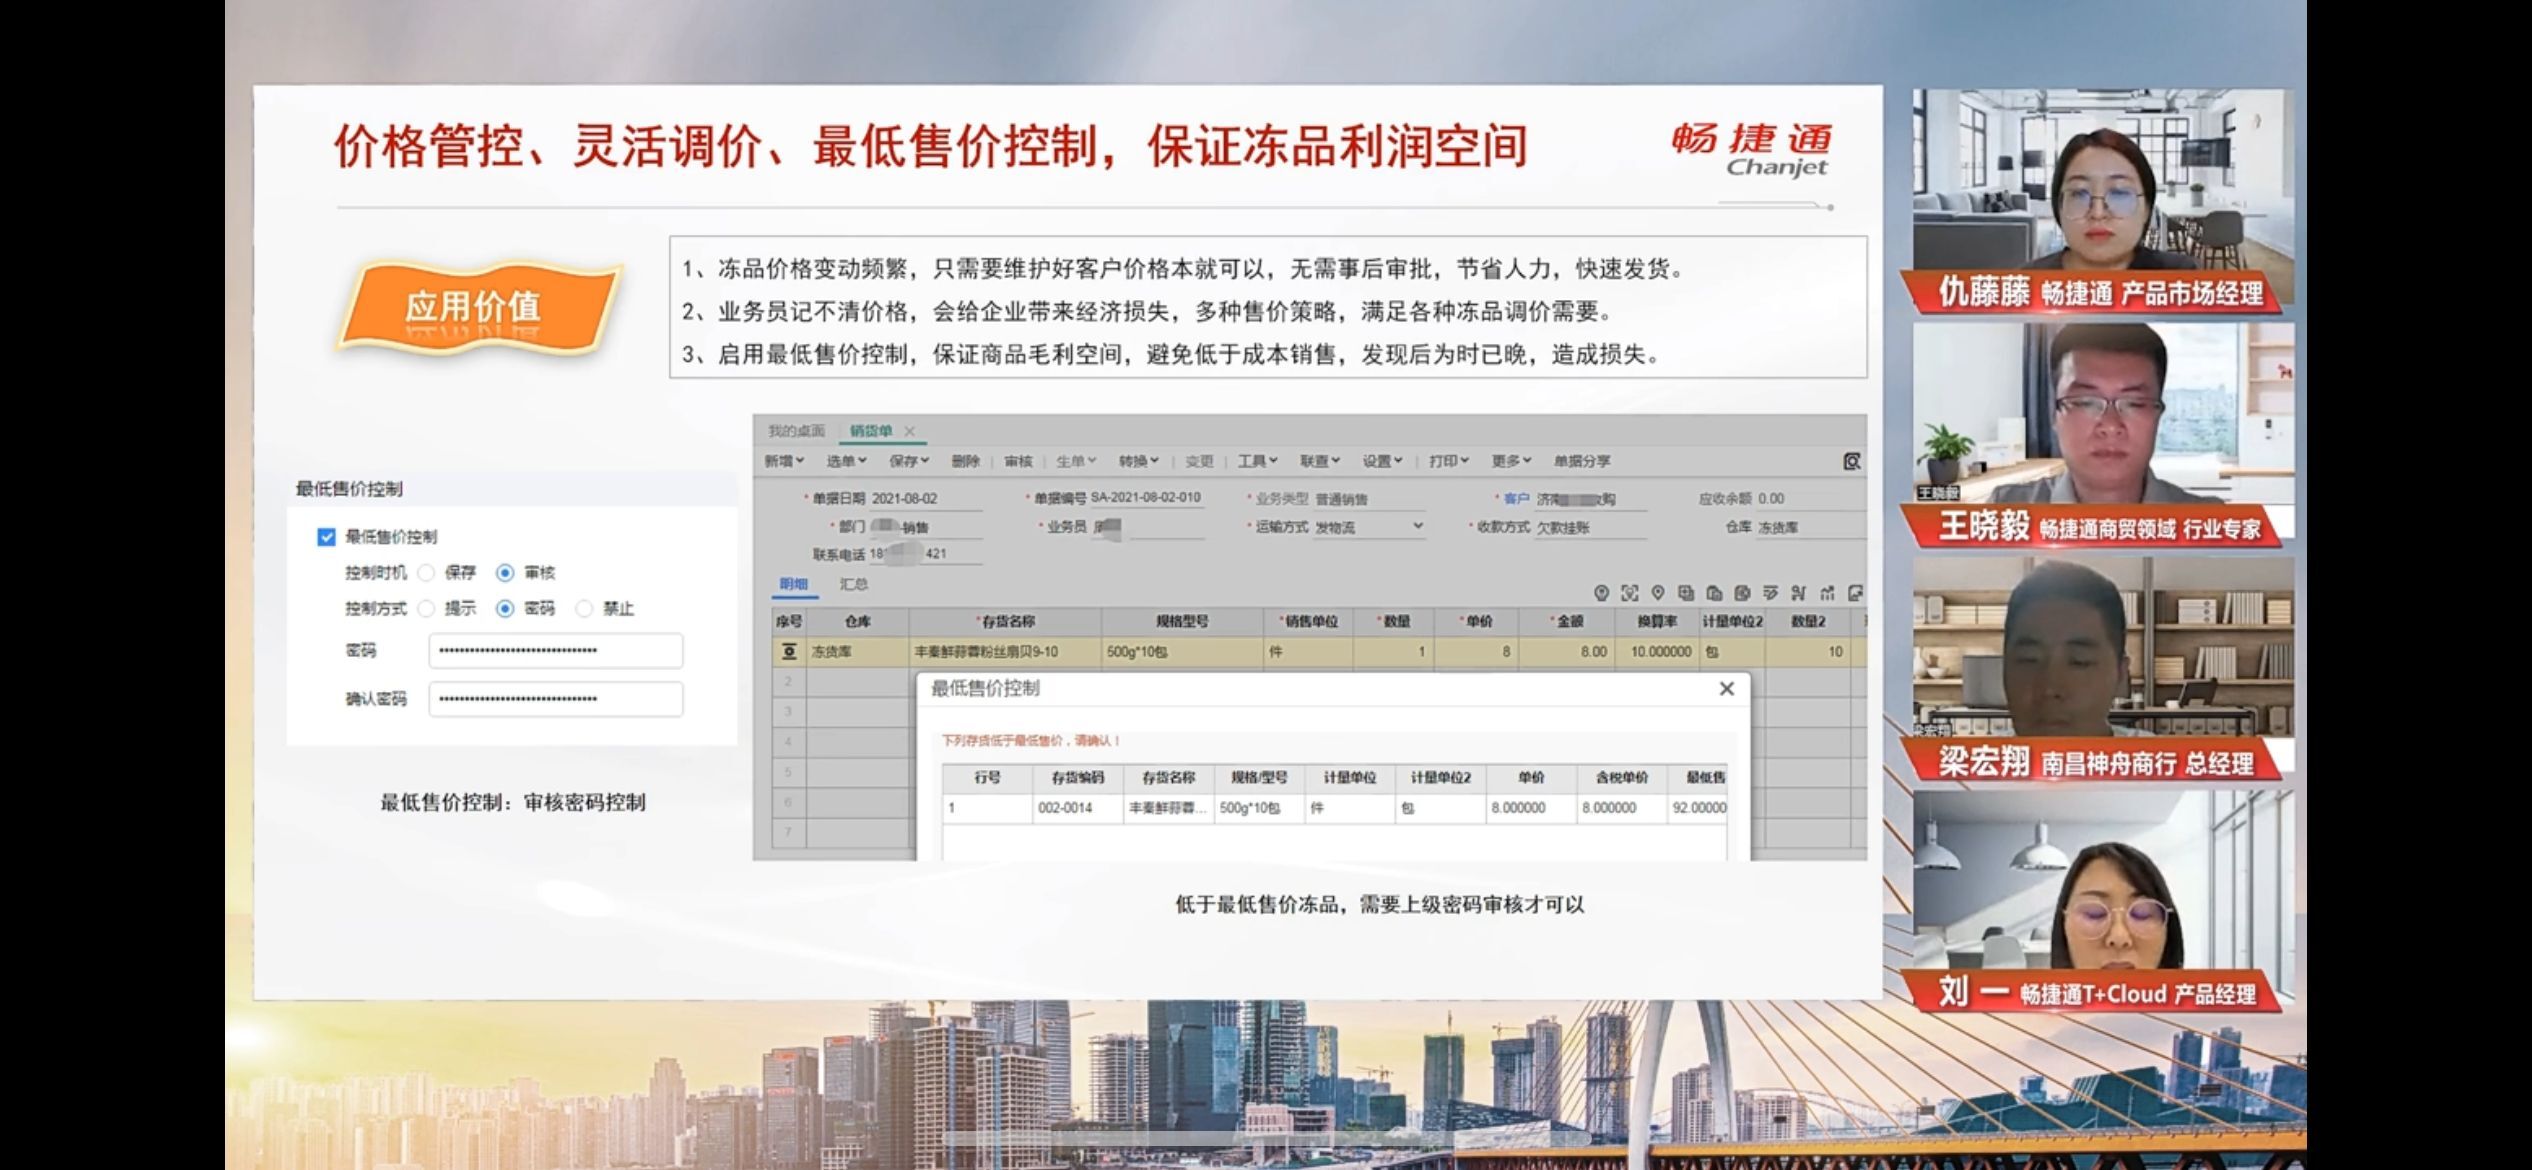Image resolution: width=2532 pixels, height=1170 pixels.
Task: Click the 王晓毅 video thumbnail
Action: click(x=2103, y=435)
